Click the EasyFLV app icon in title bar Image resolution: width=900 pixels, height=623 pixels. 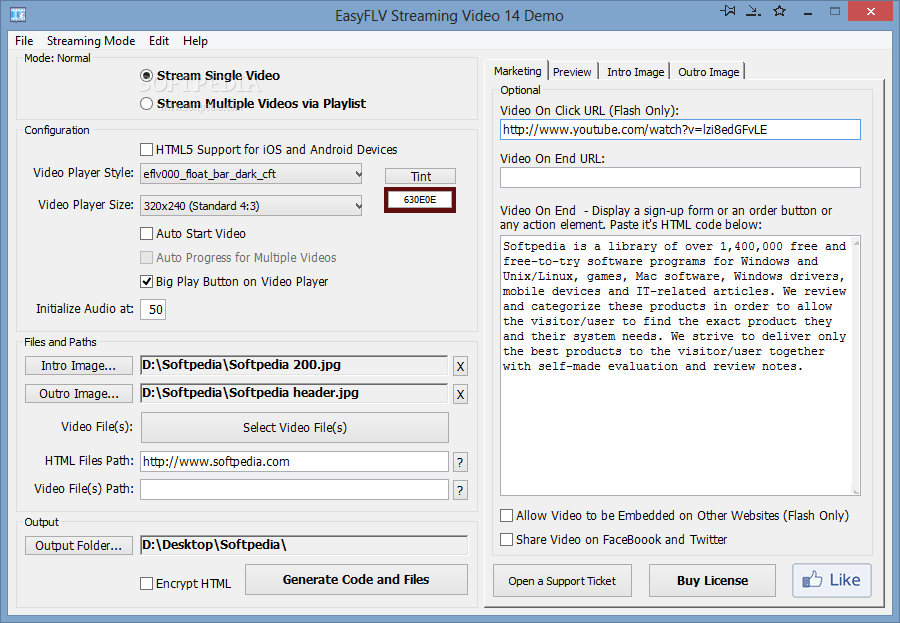[x=18, y=14]
